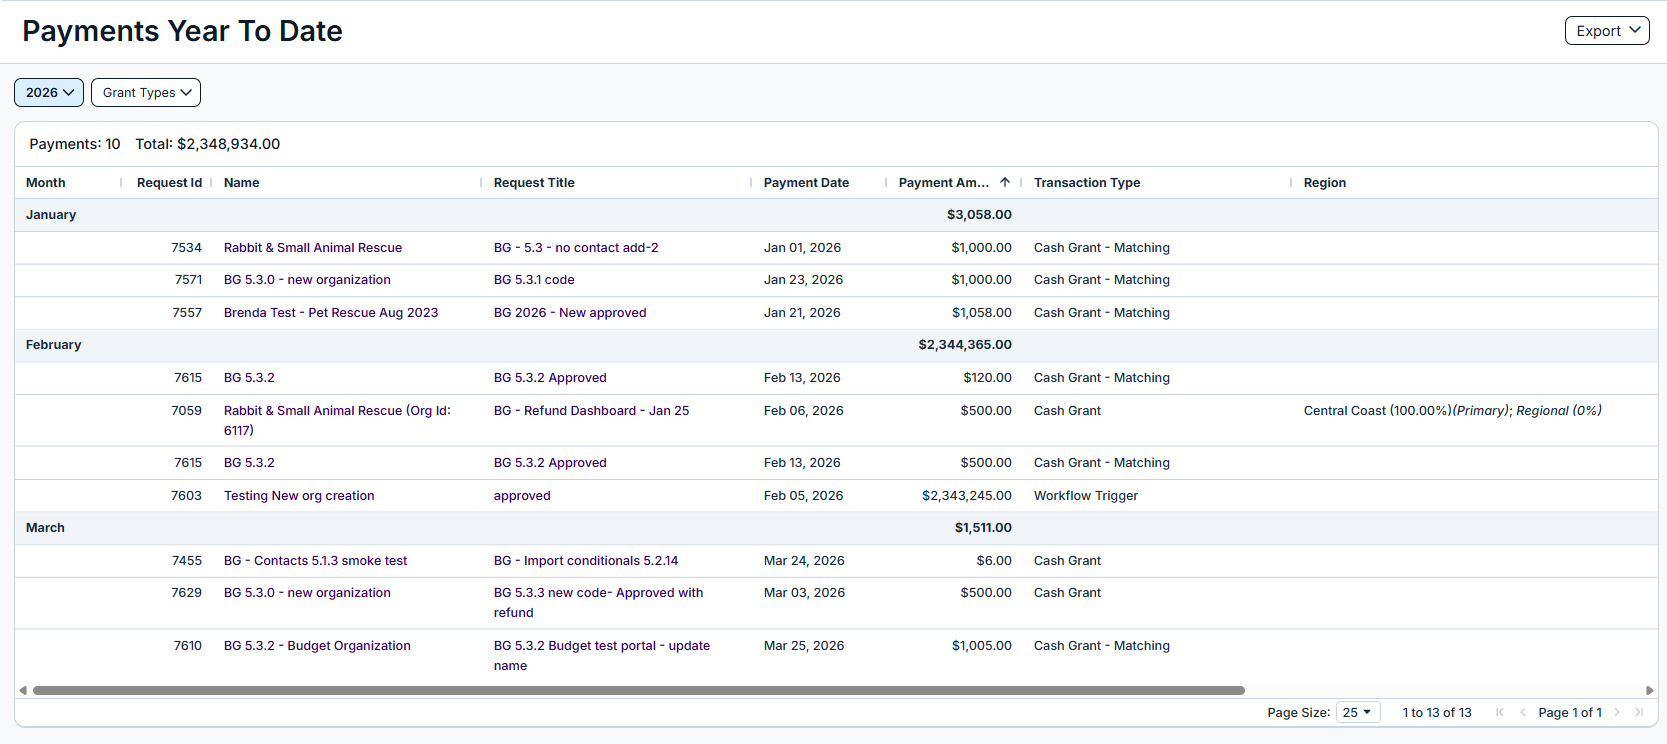Click the ascending sort arrow on Payment Amount
The image size is (1667, 744).
click(1005, 182)
